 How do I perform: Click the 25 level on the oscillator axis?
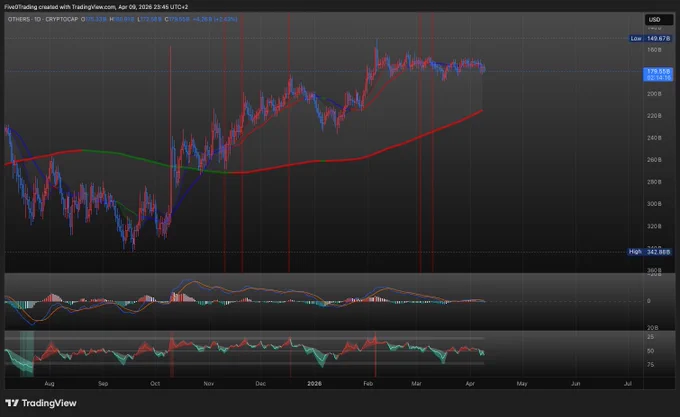pos(651,337)
